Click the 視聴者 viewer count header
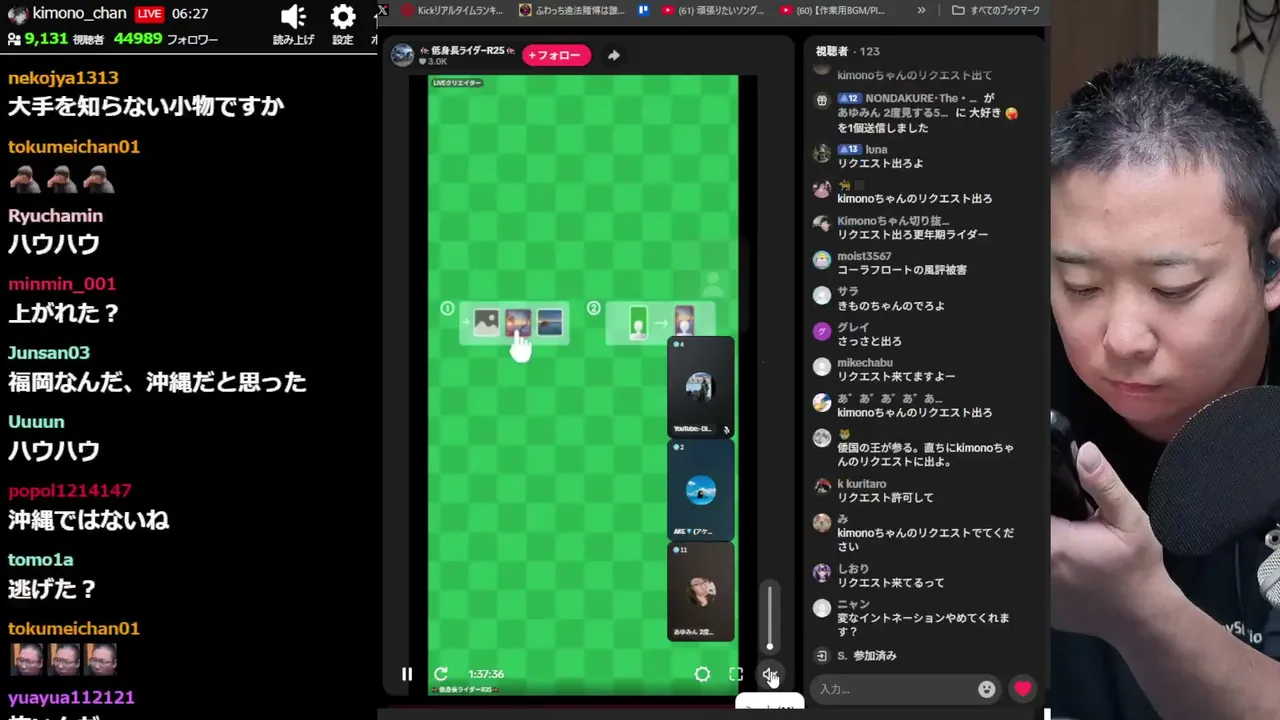This screenshot has height=720, width=1280. [848, 51]
